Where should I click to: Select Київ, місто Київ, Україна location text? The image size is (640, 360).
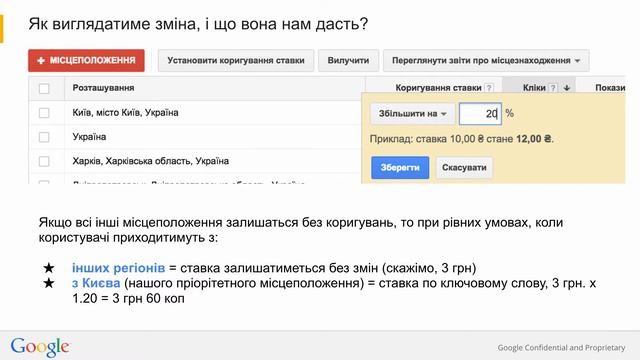[125, 113]
